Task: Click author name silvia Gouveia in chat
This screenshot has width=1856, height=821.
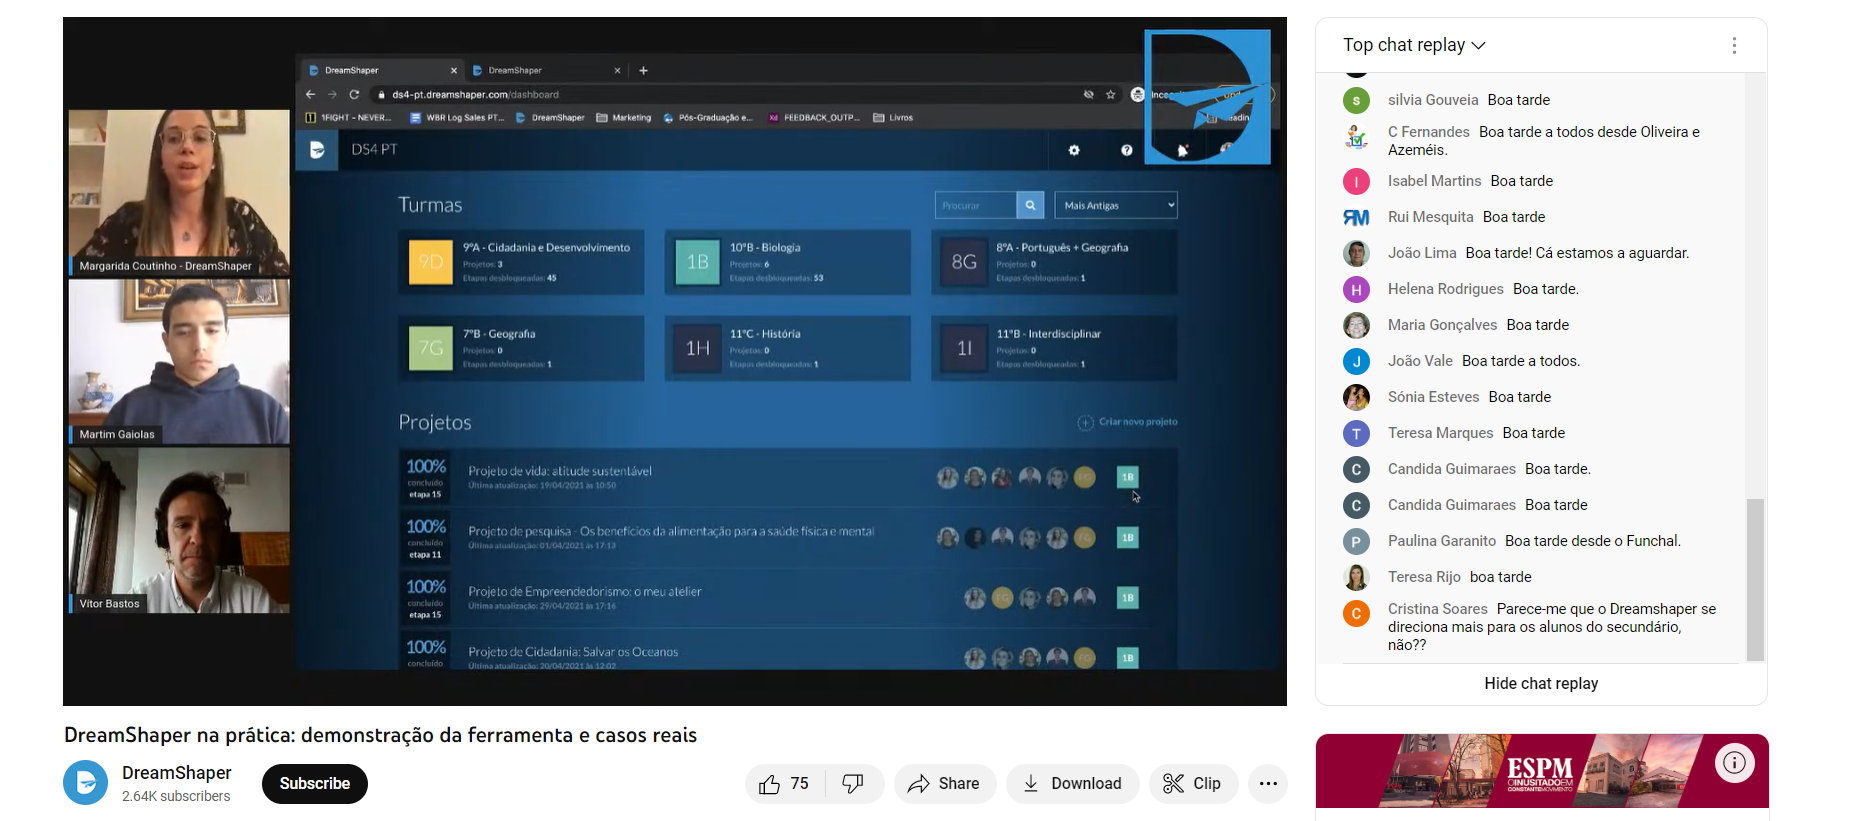Action: point(1433,100)
